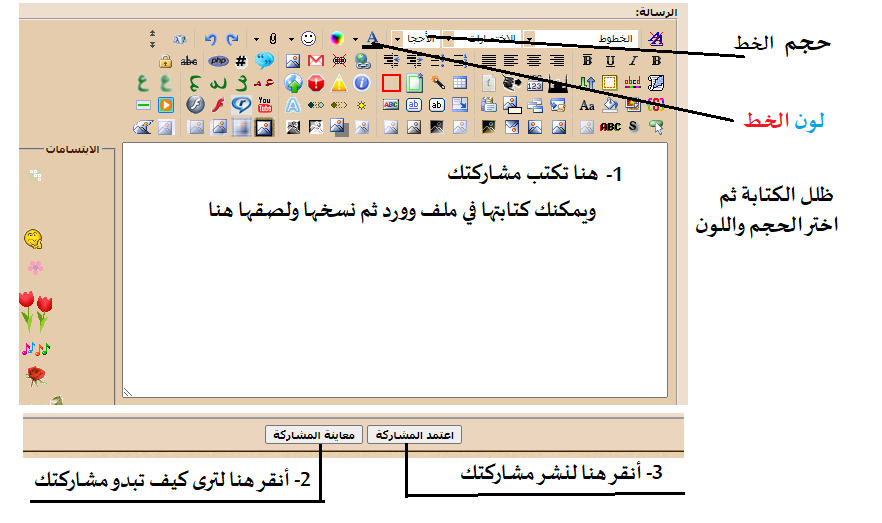Toggle underline formatting
The width and height of the screenshot is (882, 523).
pyautogui.click(x=610, y=61)
